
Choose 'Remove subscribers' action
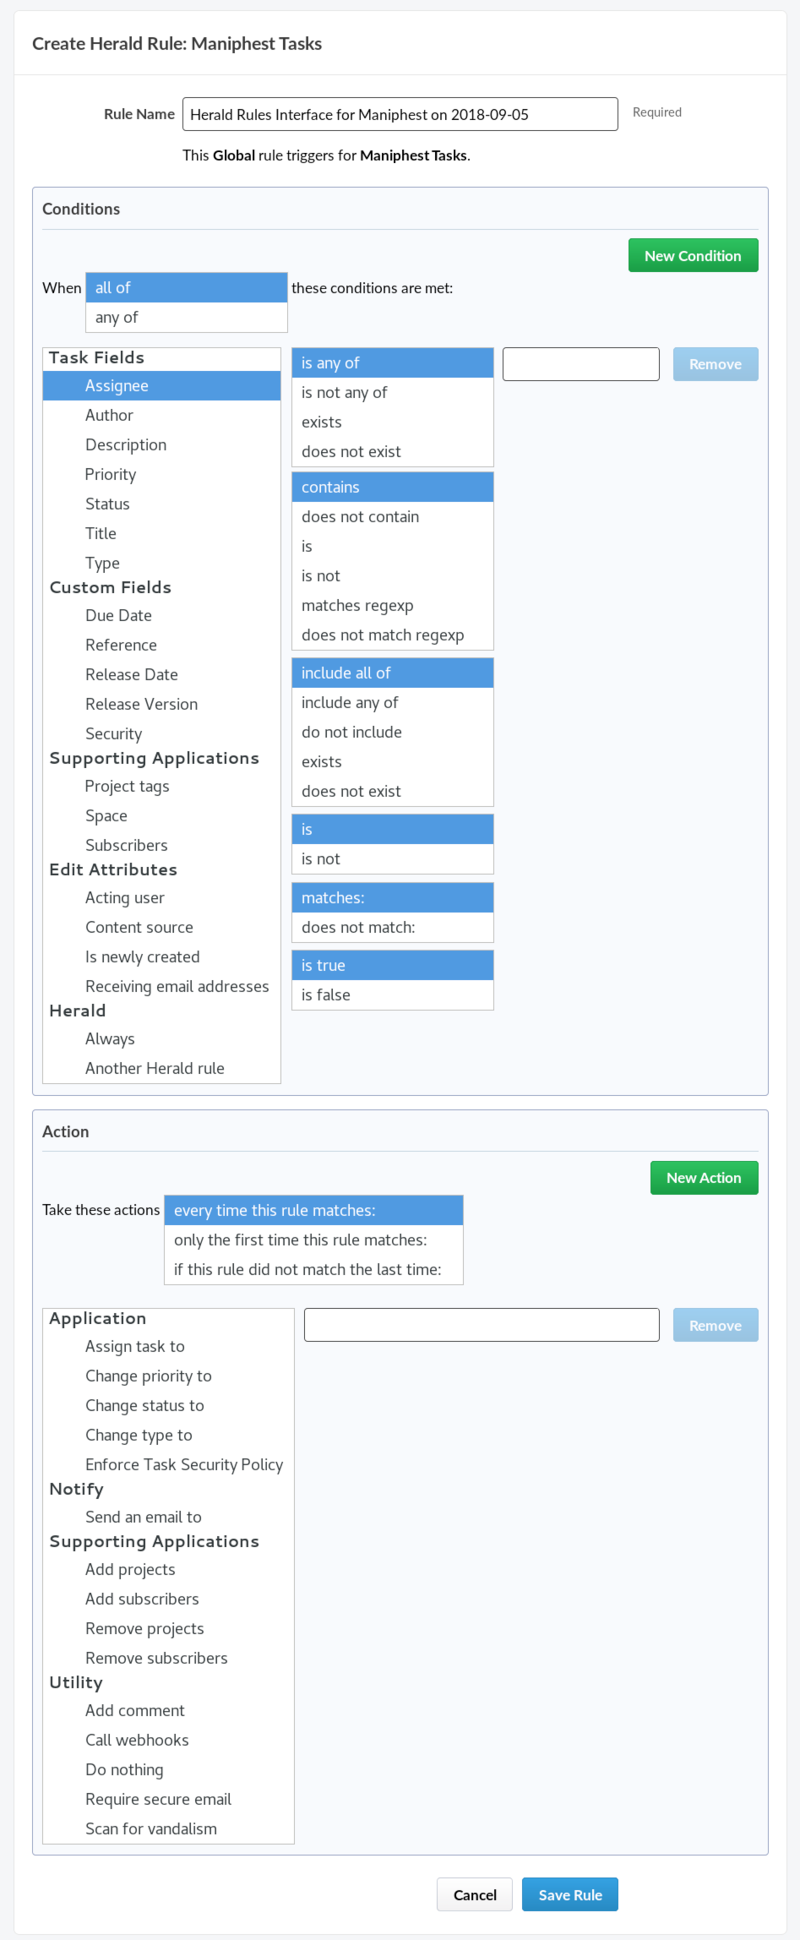(x=168, y=1658)
